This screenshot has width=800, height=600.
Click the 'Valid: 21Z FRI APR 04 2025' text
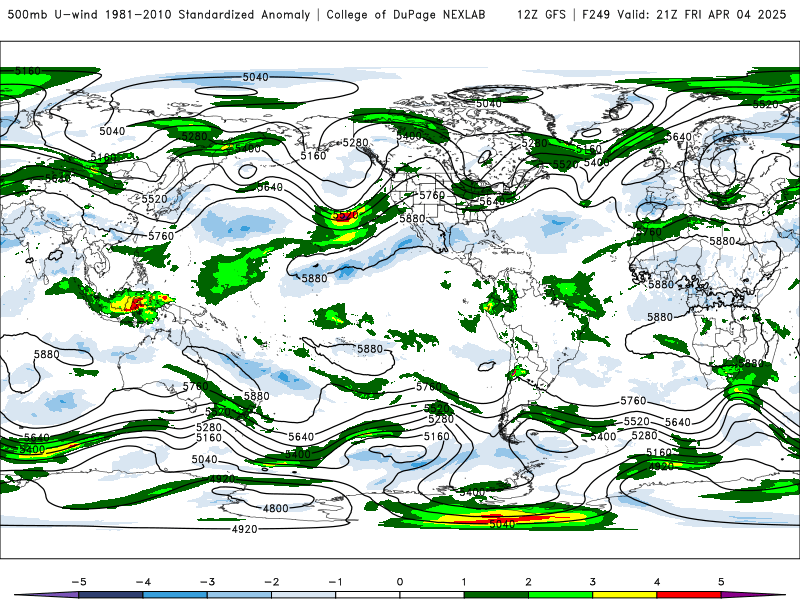coord(702,14)
